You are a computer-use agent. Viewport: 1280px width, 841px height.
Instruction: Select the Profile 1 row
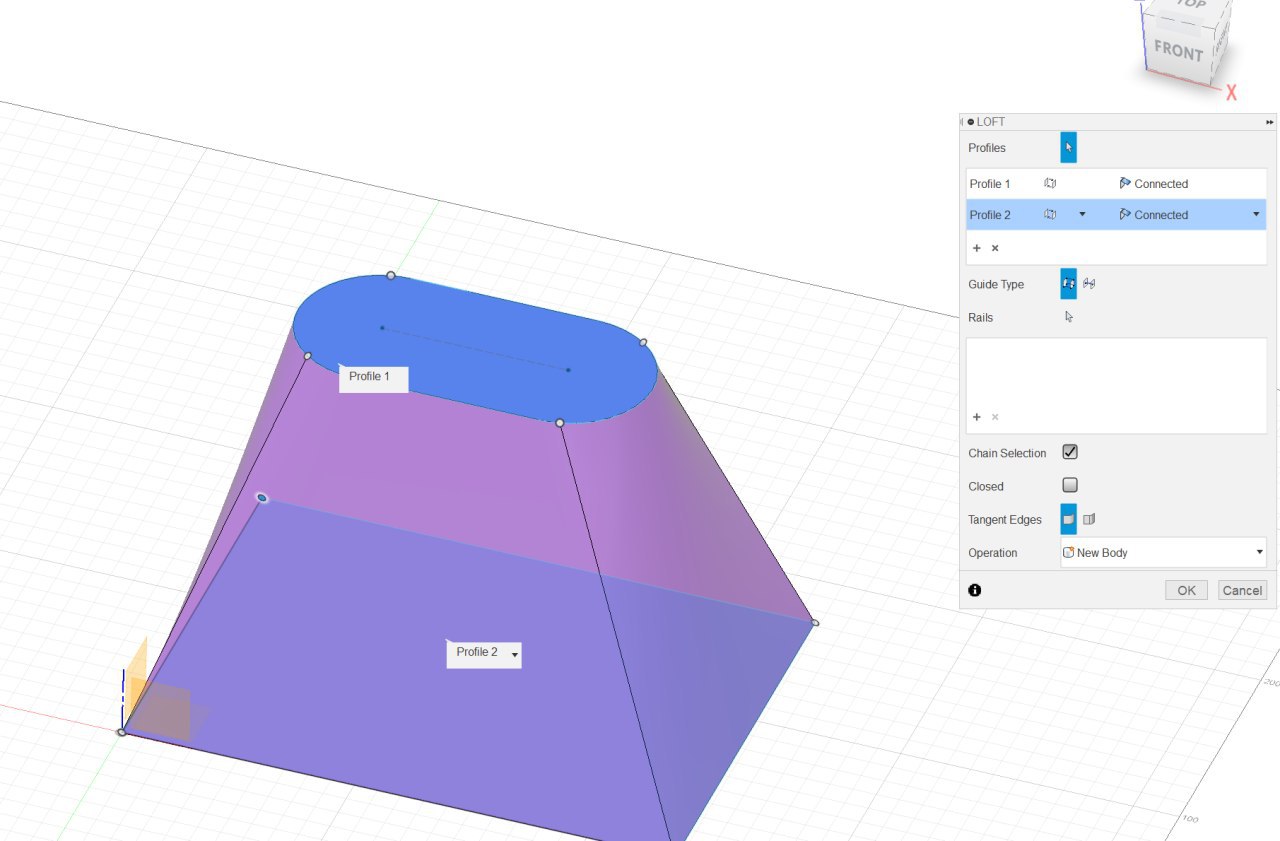1116,184
